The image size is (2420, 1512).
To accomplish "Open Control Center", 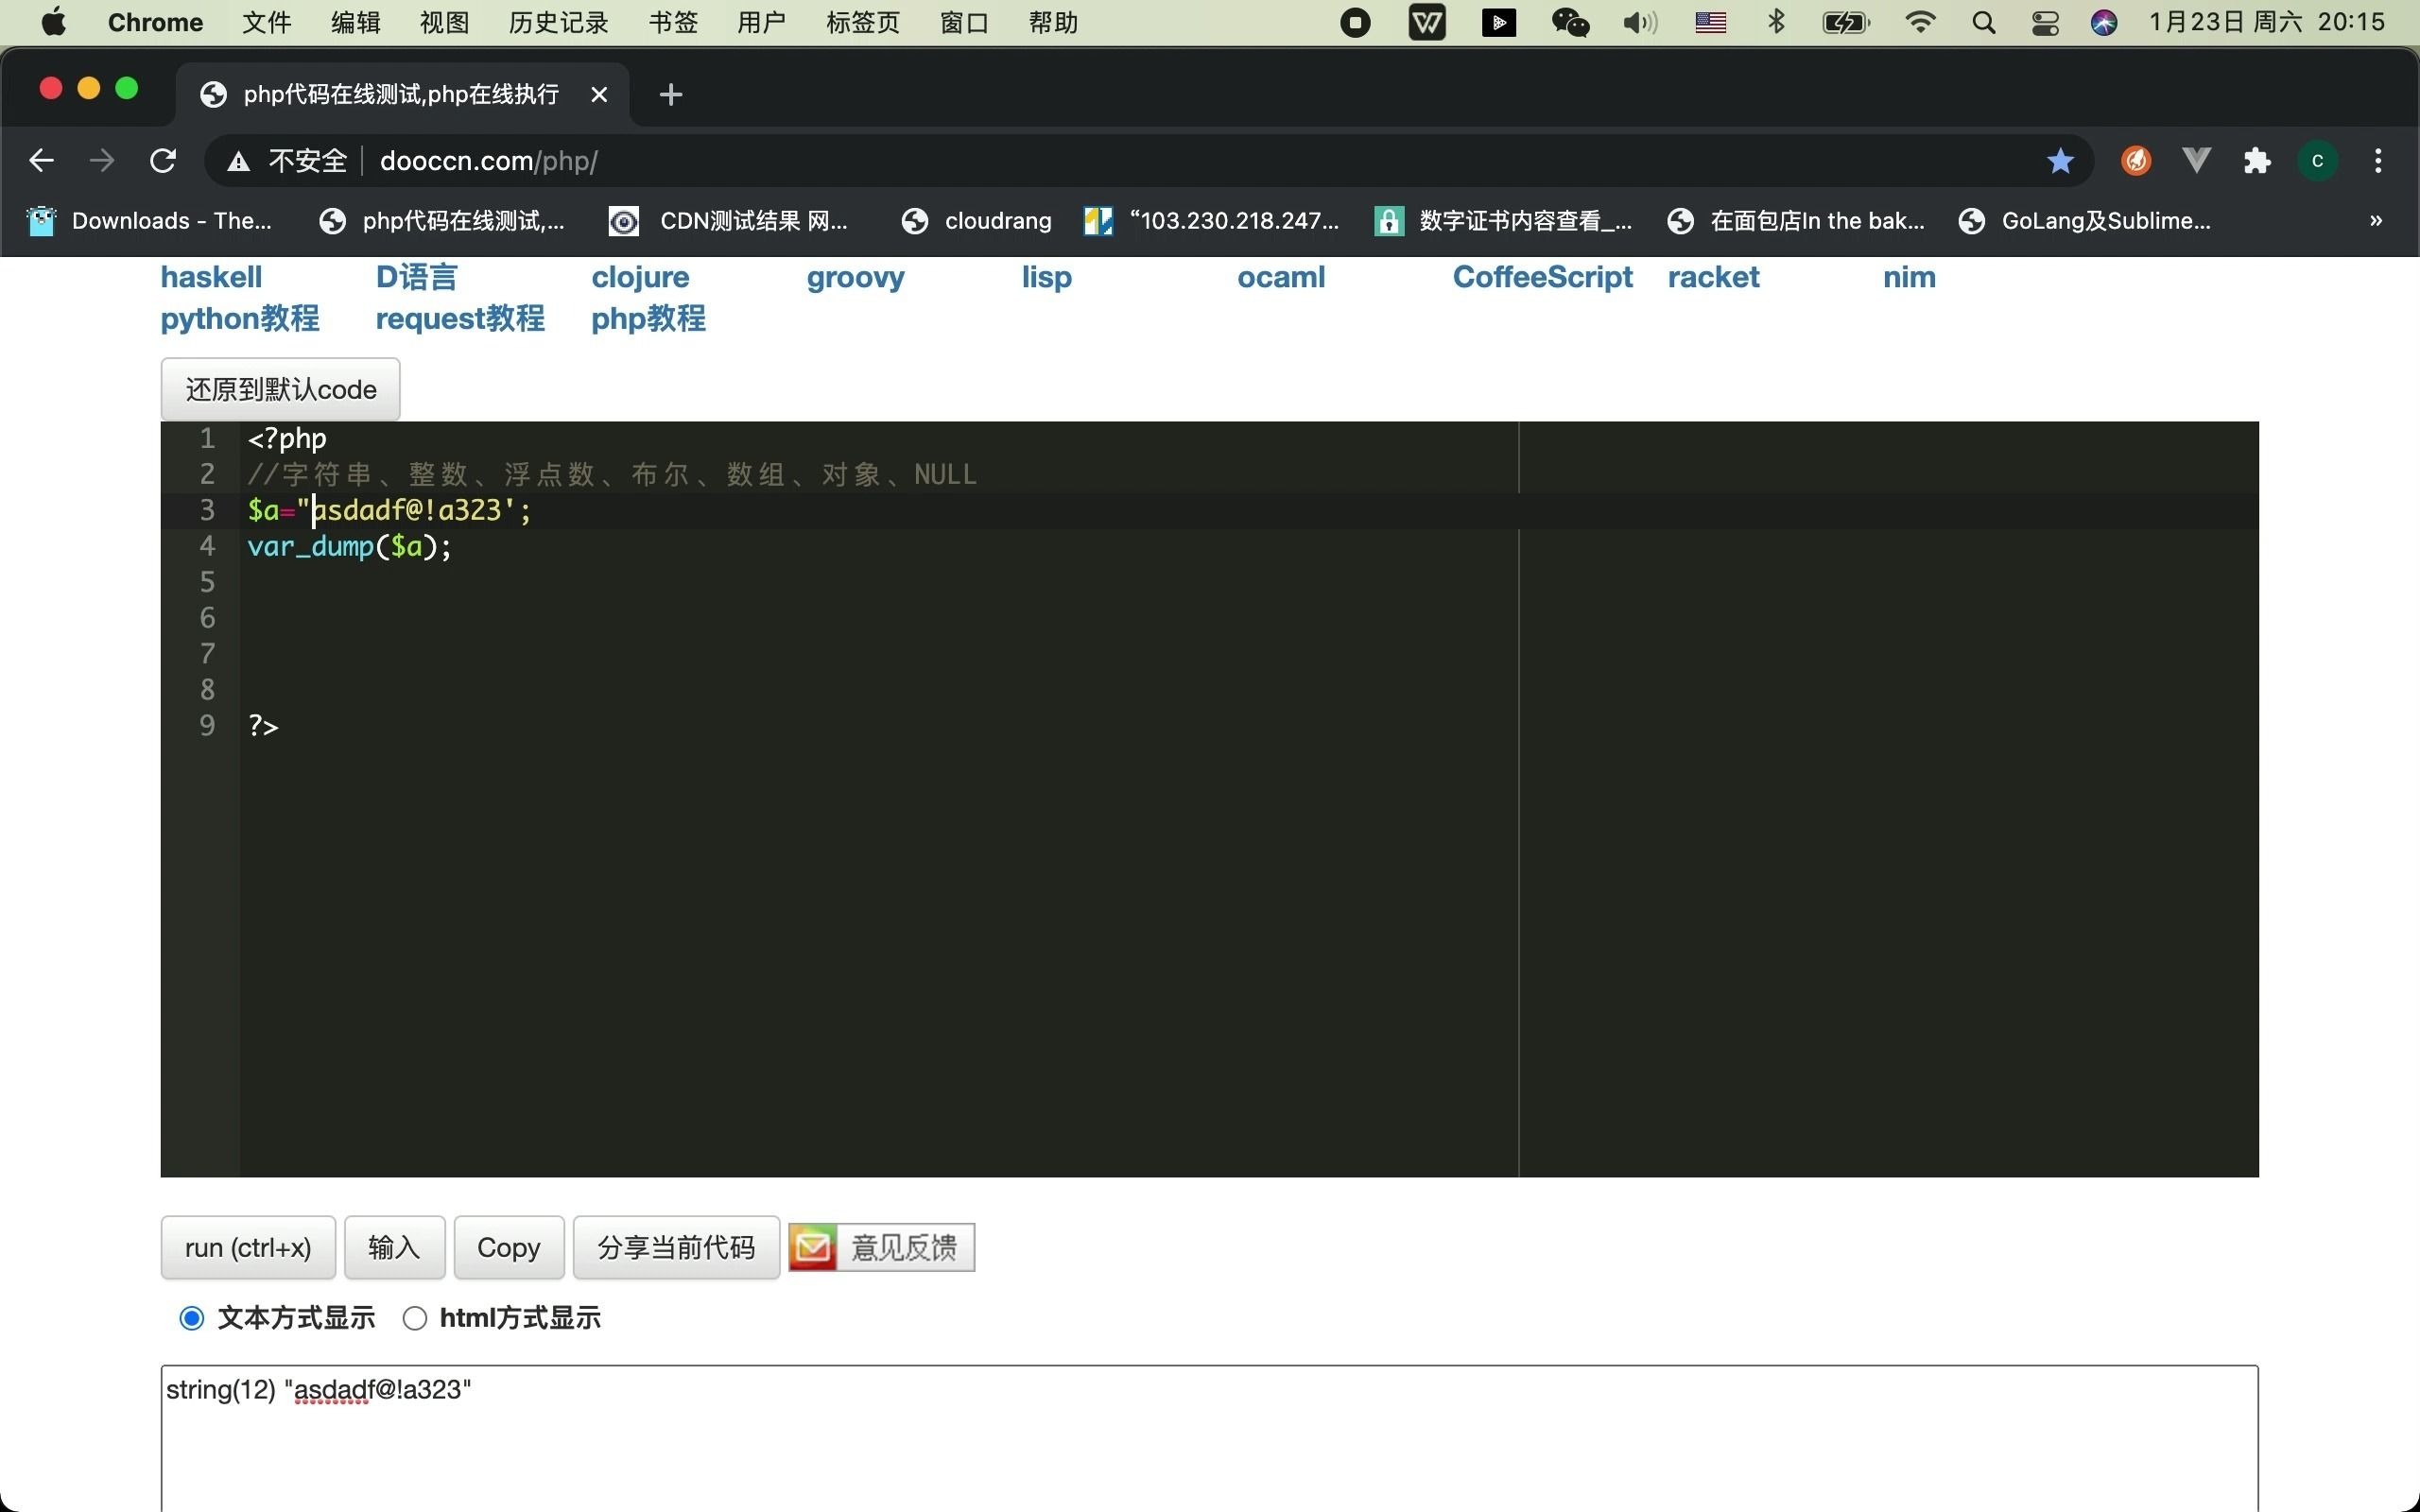I will 2045,22.
